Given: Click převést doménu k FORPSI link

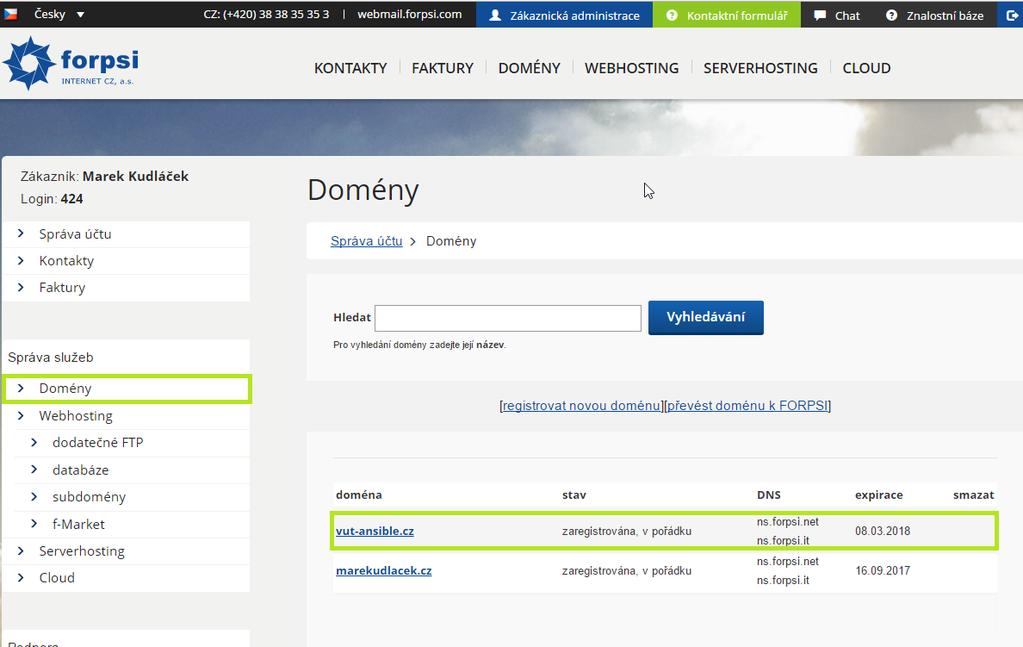Looking at the screenshot, I should pyautogui.click(x=747, y=406).
